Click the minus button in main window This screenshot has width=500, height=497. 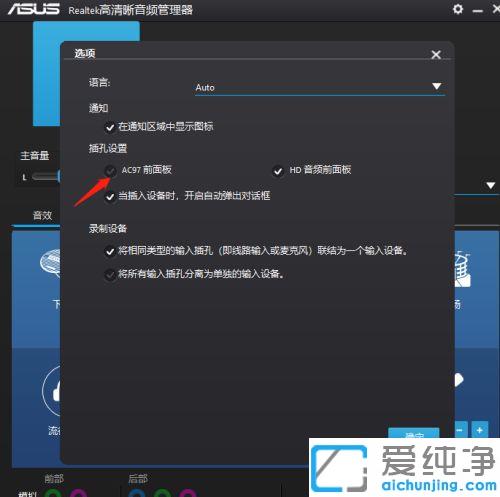460,430
